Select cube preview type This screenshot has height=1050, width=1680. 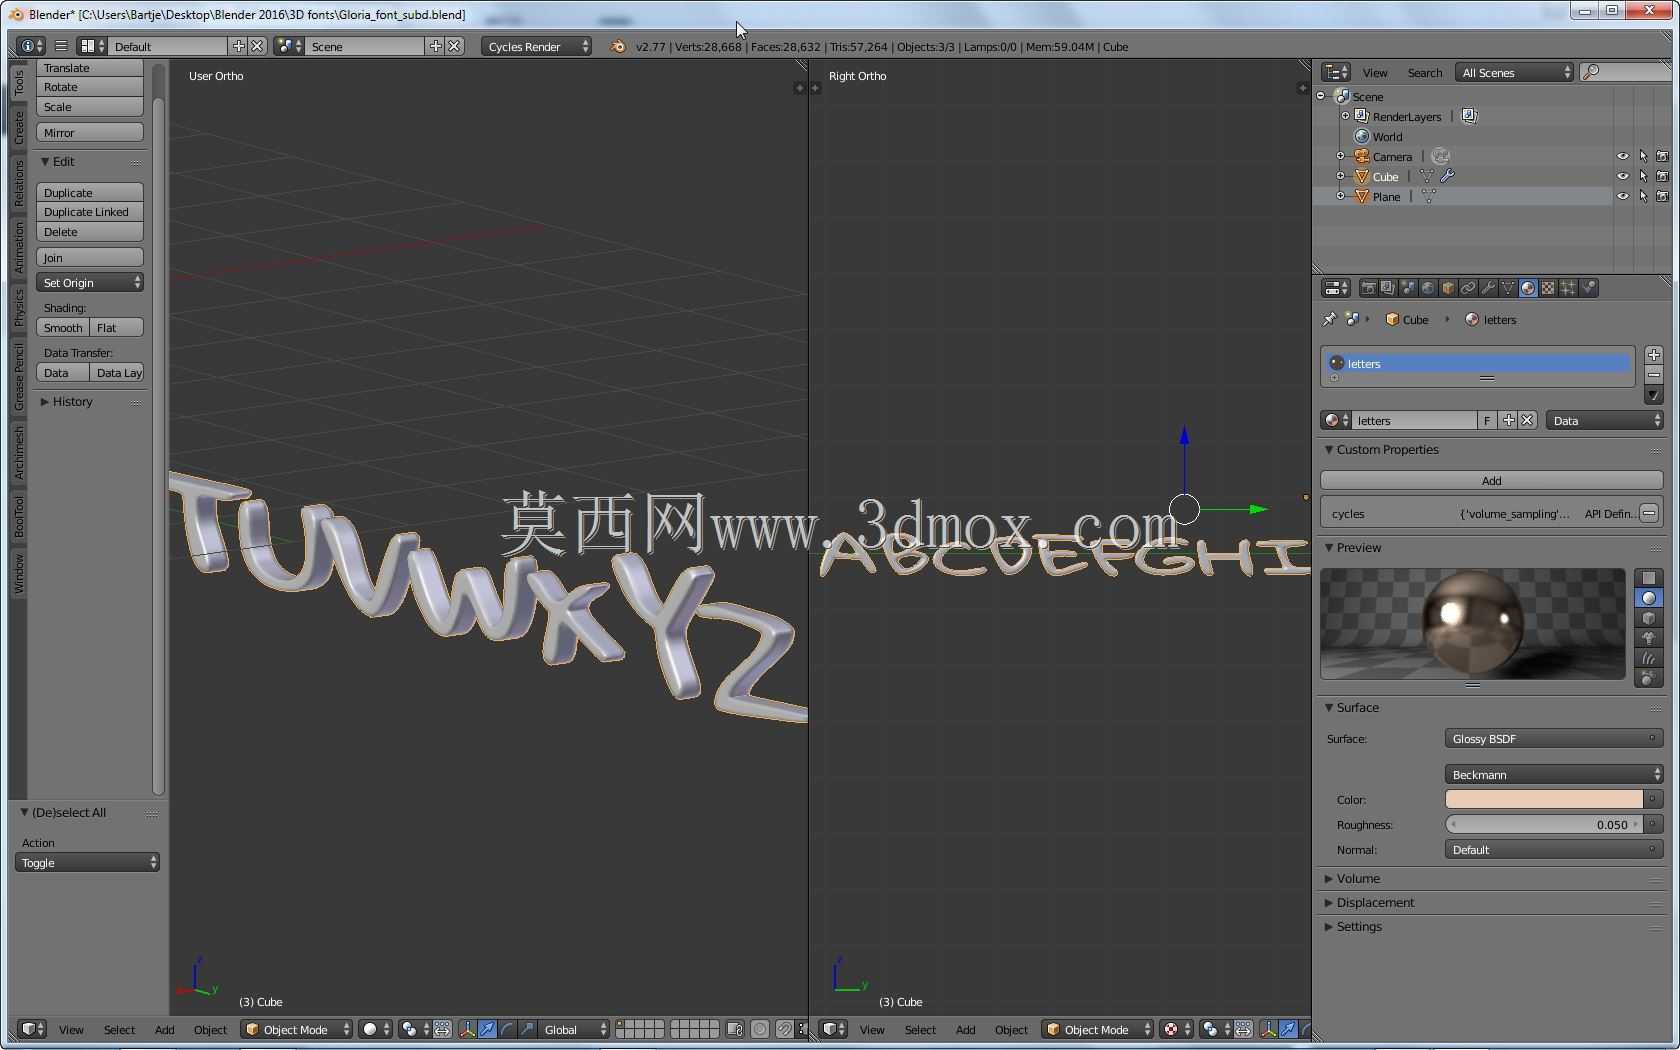coord(1649,618)
